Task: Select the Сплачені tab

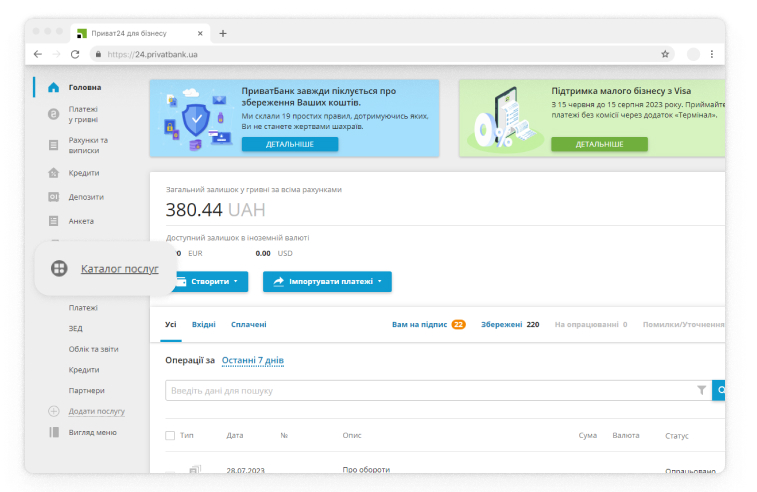Action: pos(248,324)
